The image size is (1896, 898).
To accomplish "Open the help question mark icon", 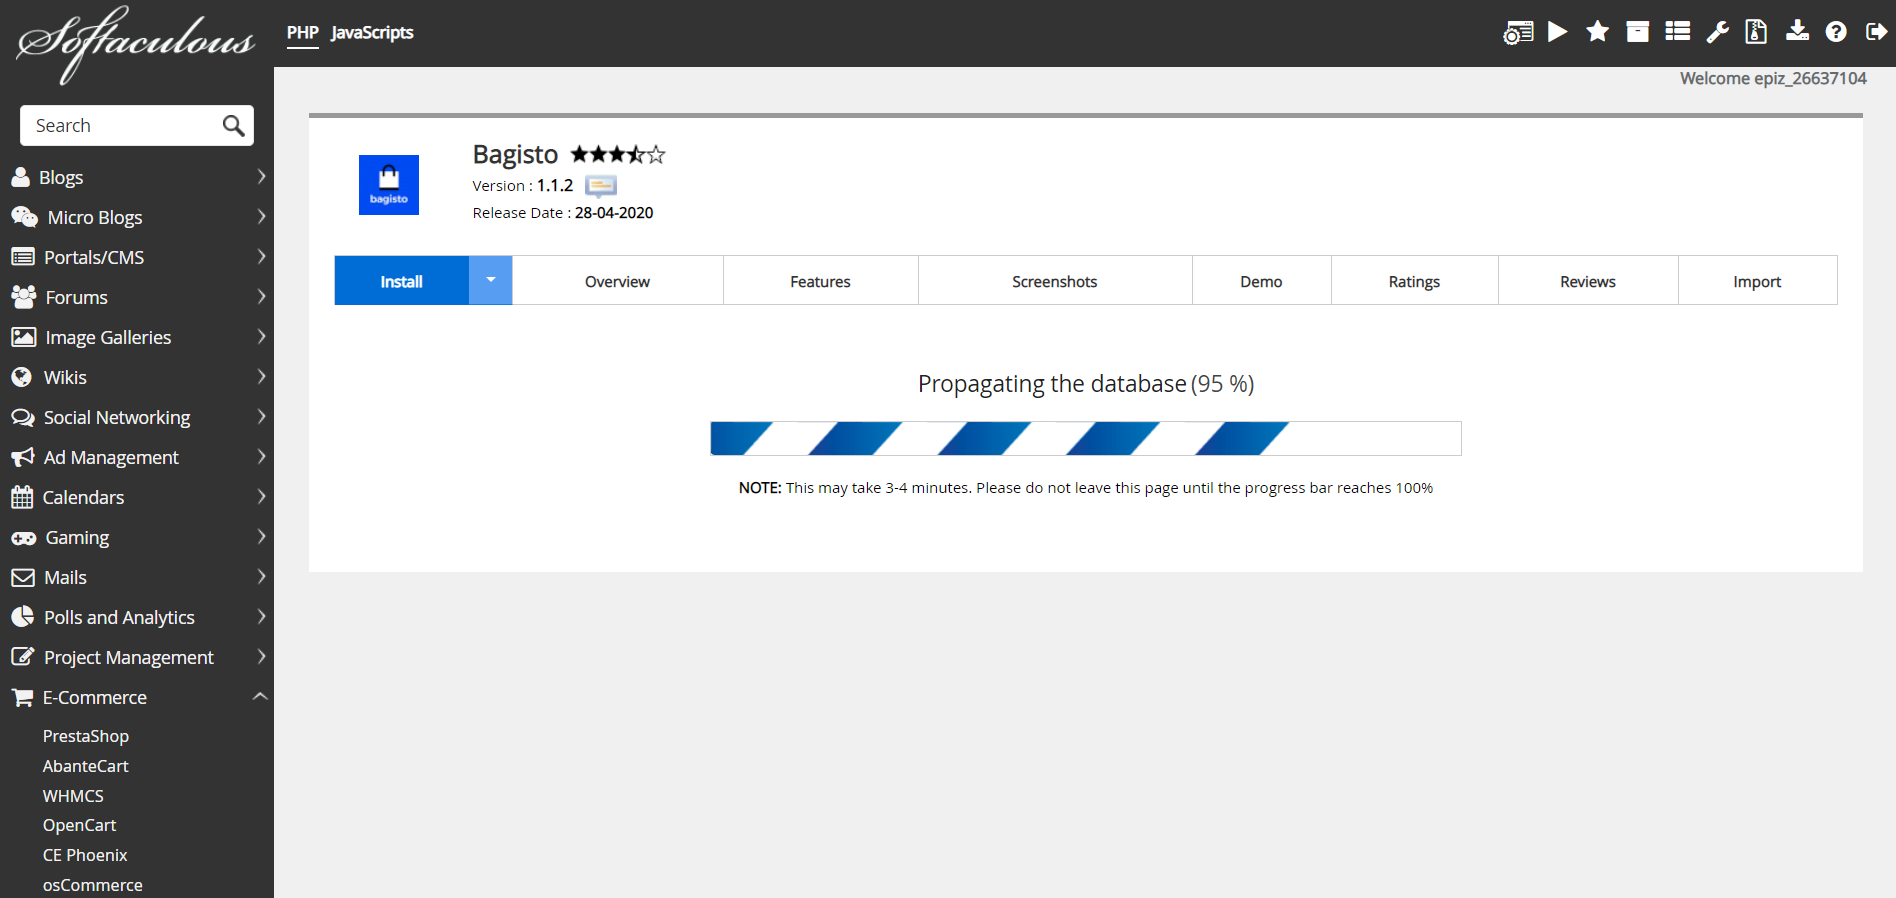I will click(x=1836, y=32).
